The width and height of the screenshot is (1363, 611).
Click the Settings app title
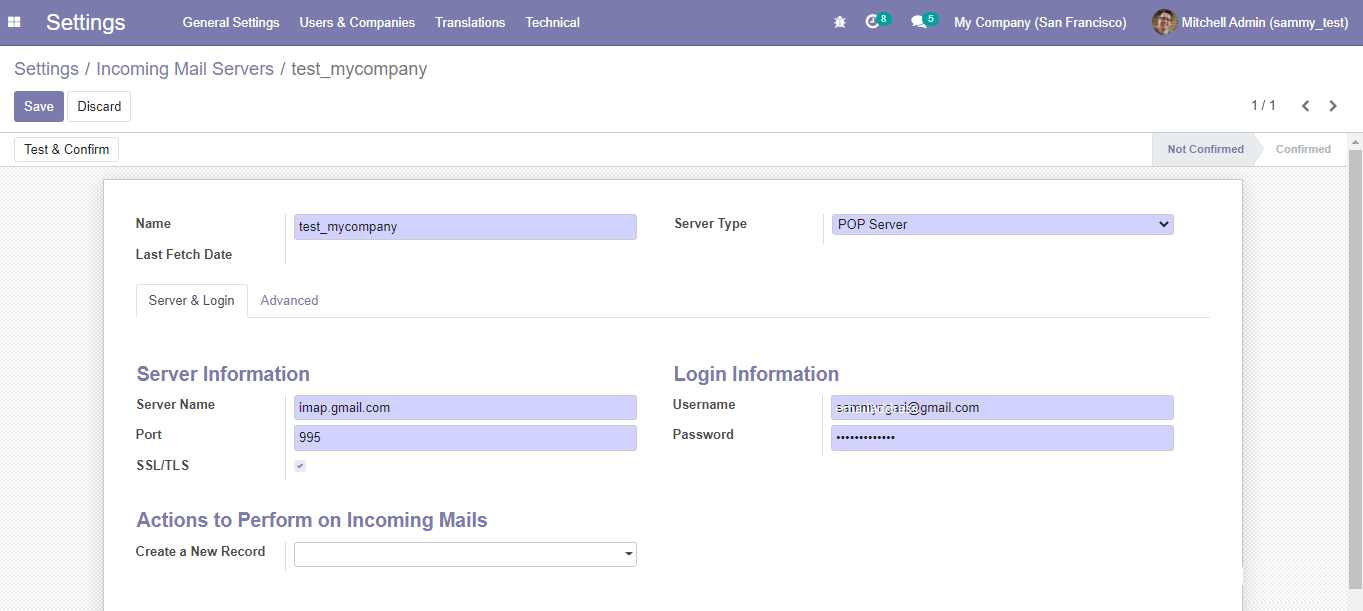point(86,22)
